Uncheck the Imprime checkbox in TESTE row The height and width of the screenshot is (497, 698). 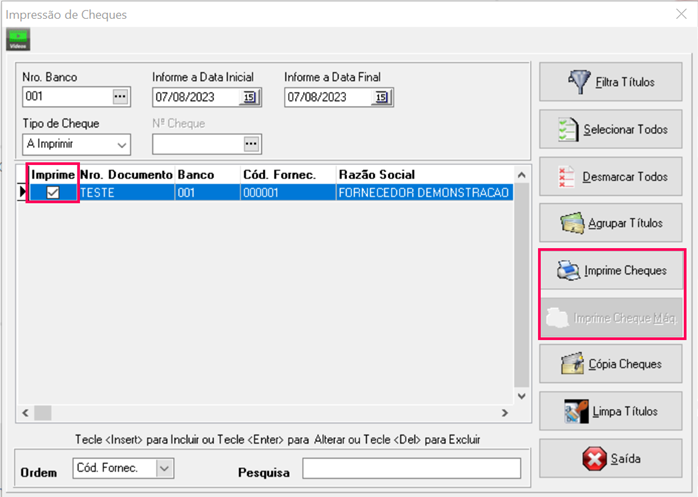tap(54, 193)
